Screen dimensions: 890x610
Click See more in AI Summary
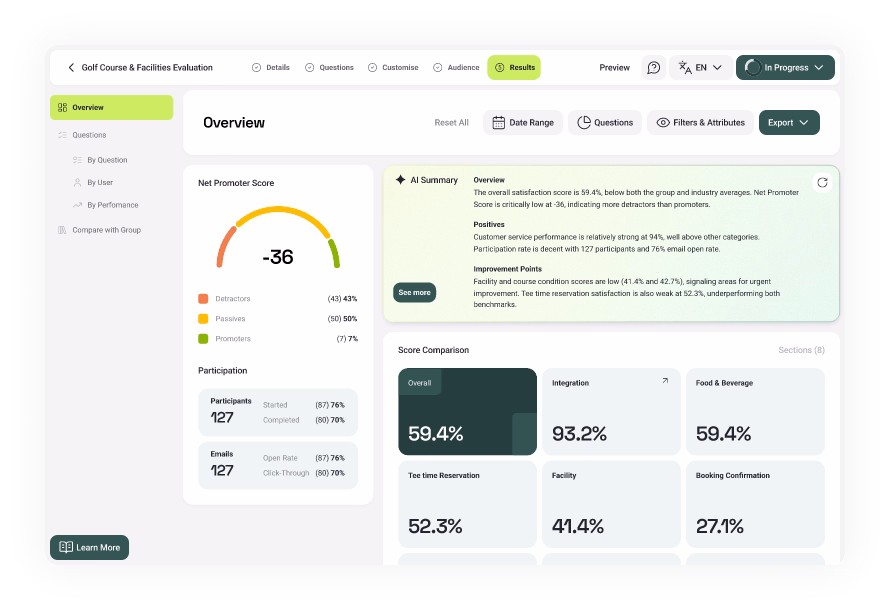tap(414, 292)
